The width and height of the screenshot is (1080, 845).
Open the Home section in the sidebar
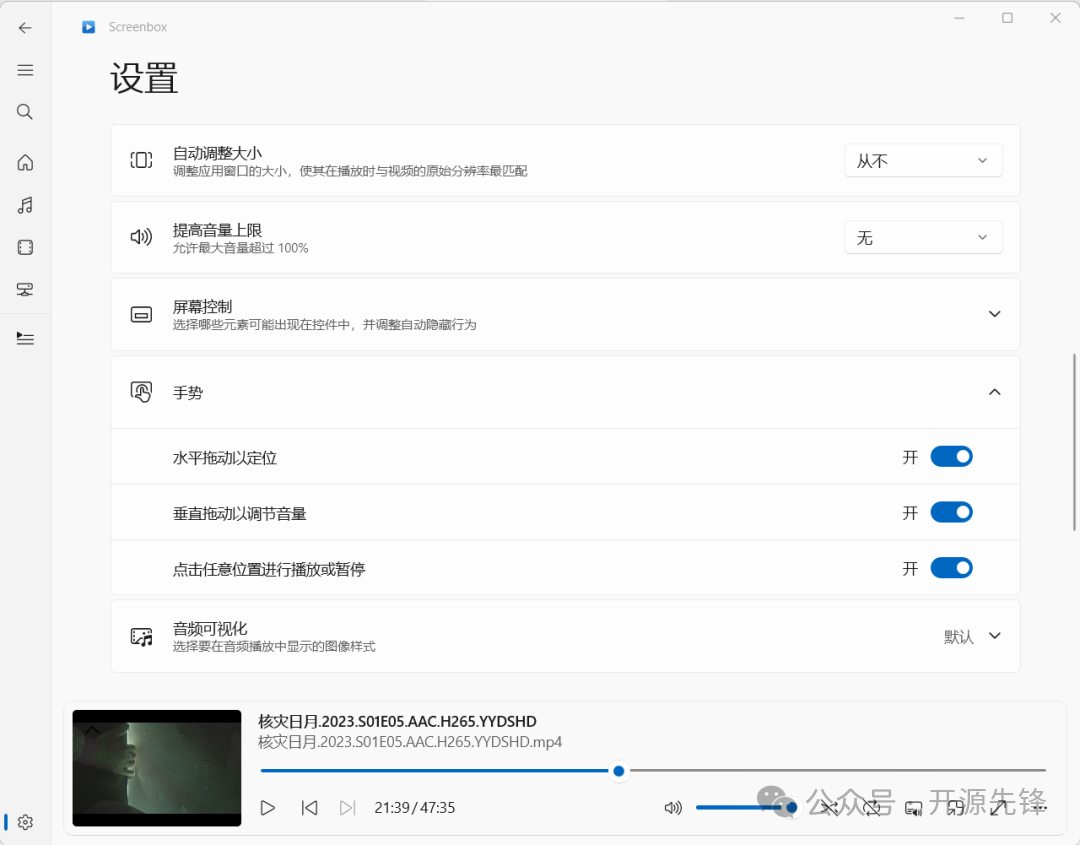(x=25, y=162)
